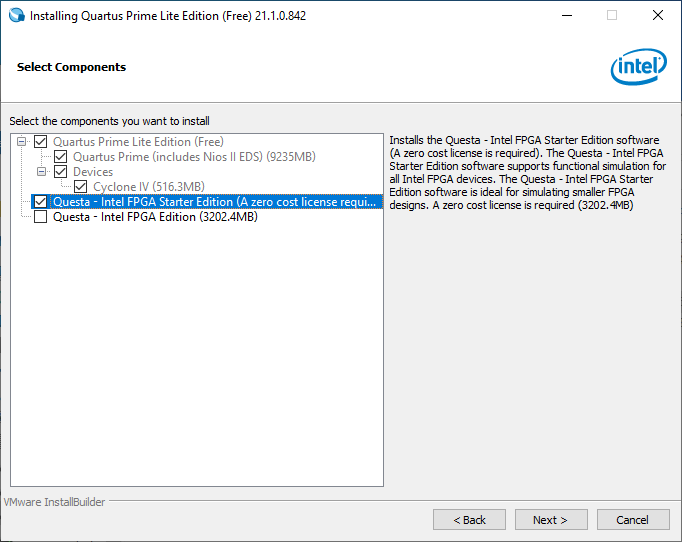Uncheck the Cyclone IV device checkbox

(x=80, y=187)
